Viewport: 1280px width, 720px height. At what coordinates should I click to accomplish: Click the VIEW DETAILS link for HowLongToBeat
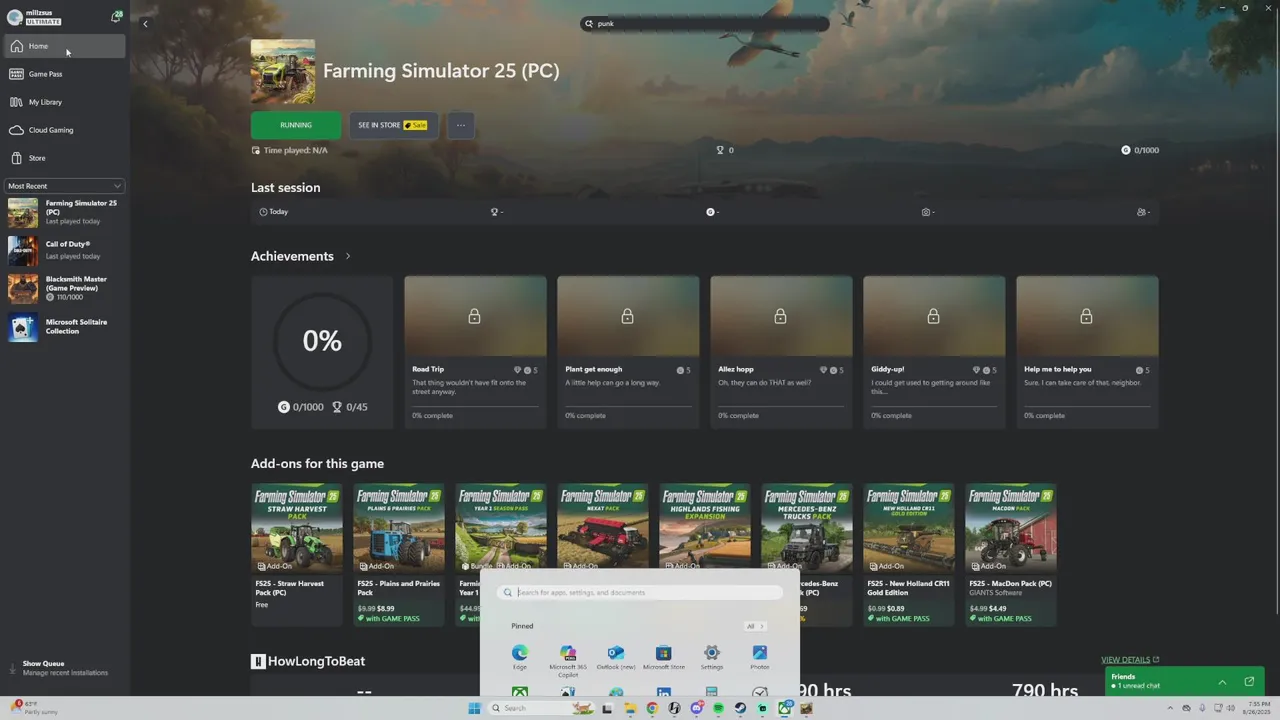click(x=1130, y=660)
